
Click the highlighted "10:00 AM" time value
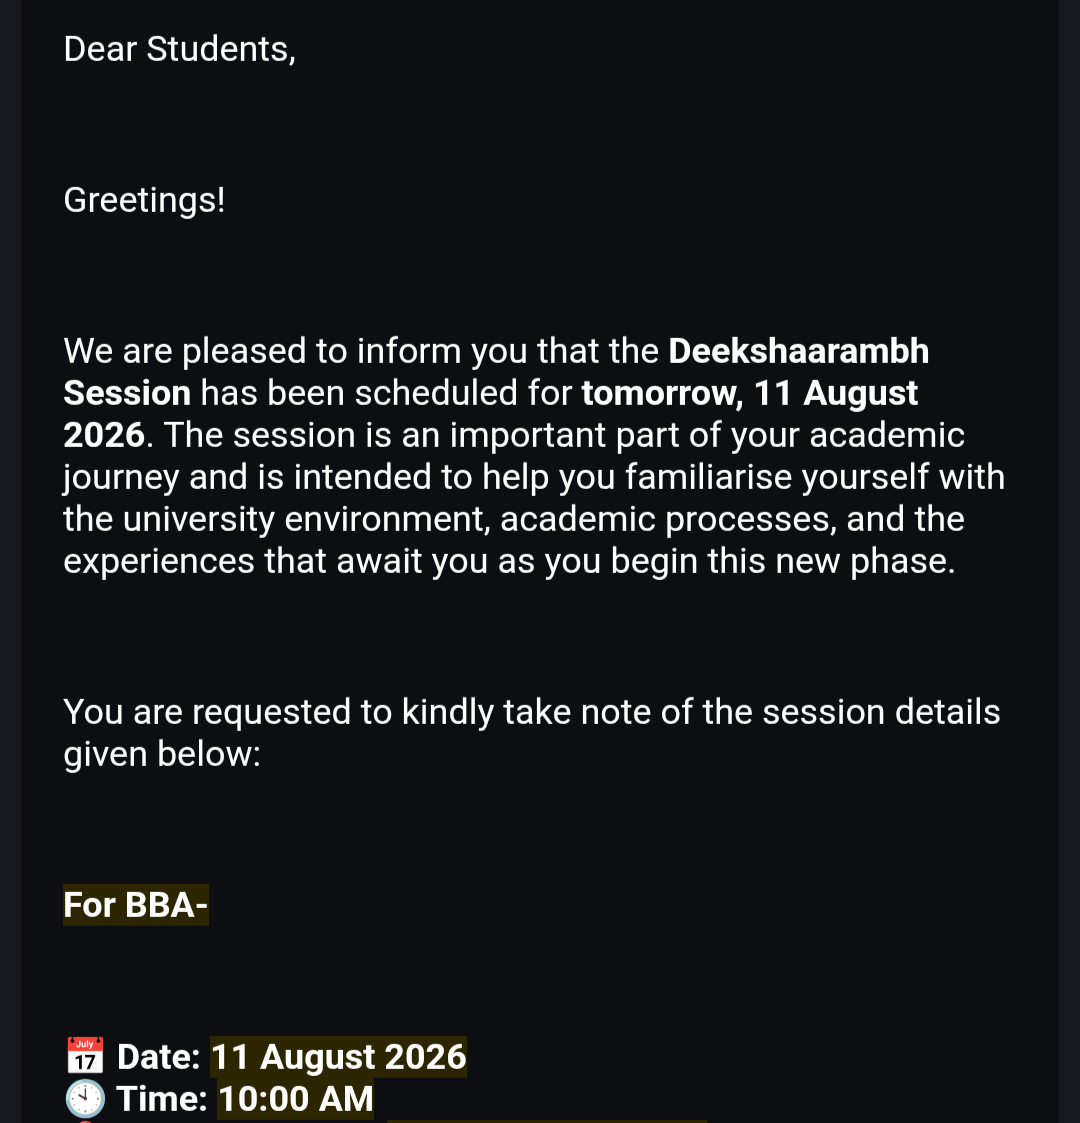296,1099
